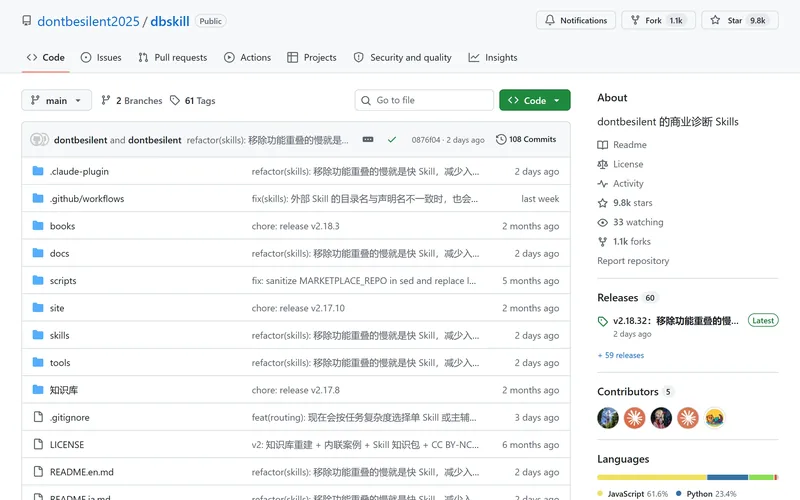Screen dimensions: 800x500
Task: Open the Insights tab
Action: 493,58
